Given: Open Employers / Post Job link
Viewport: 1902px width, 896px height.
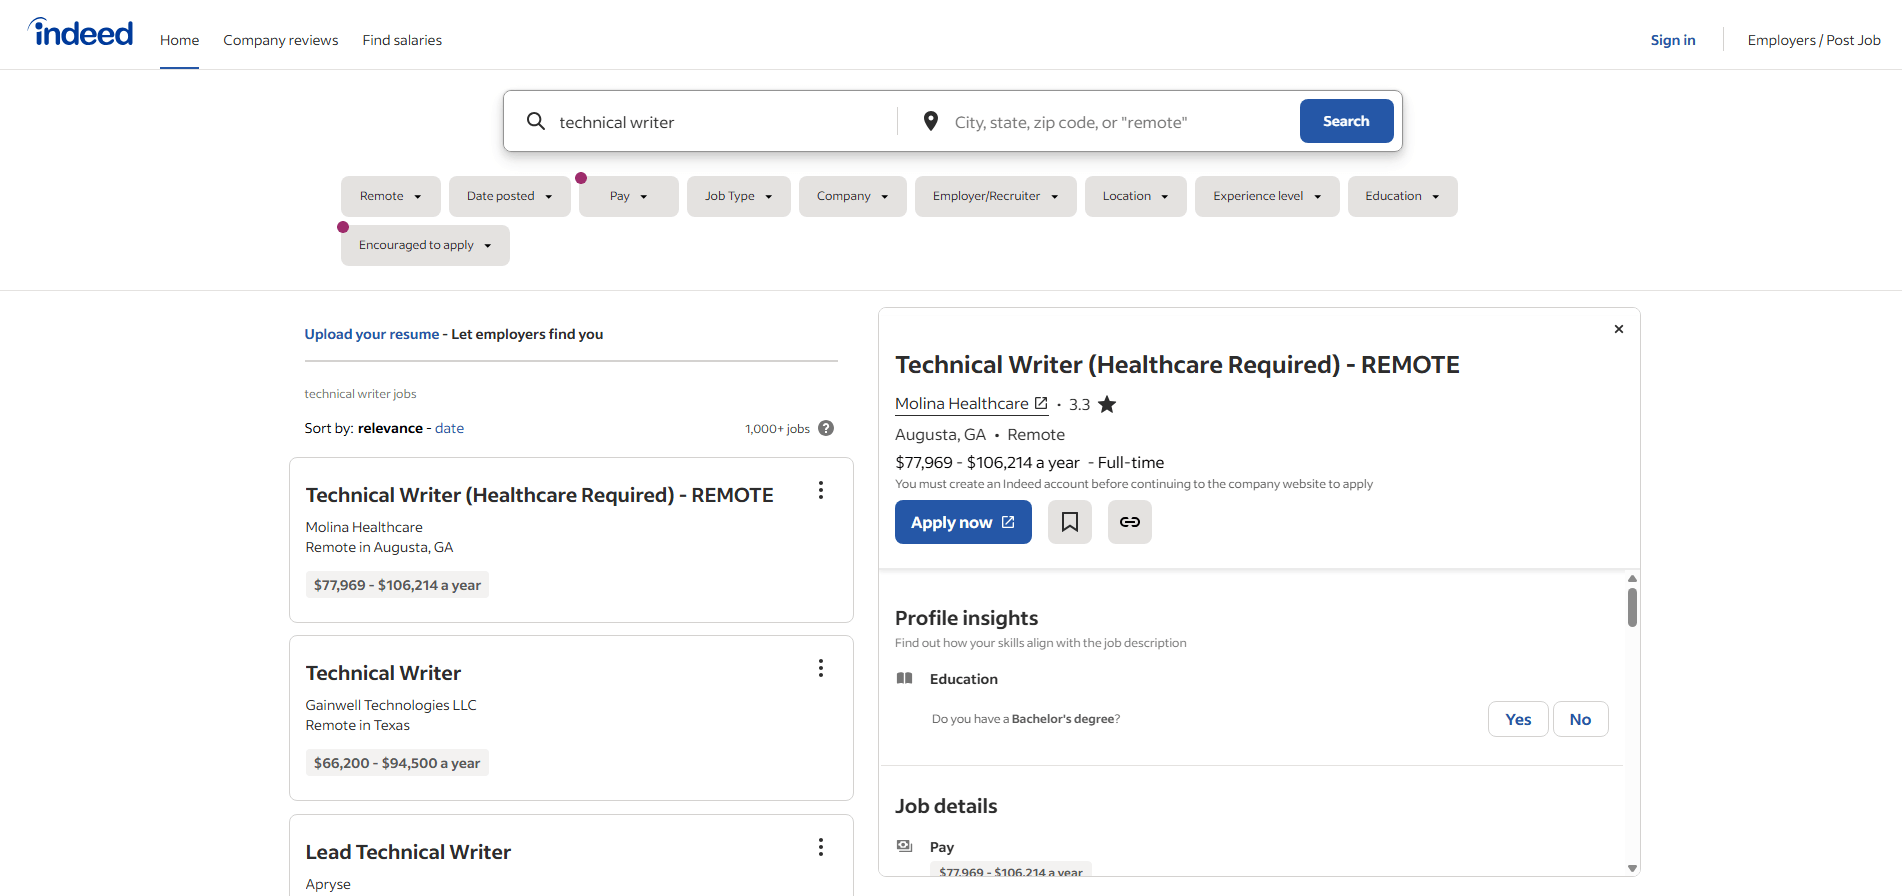Looking at the screenshot, I should pos(1814,40).
